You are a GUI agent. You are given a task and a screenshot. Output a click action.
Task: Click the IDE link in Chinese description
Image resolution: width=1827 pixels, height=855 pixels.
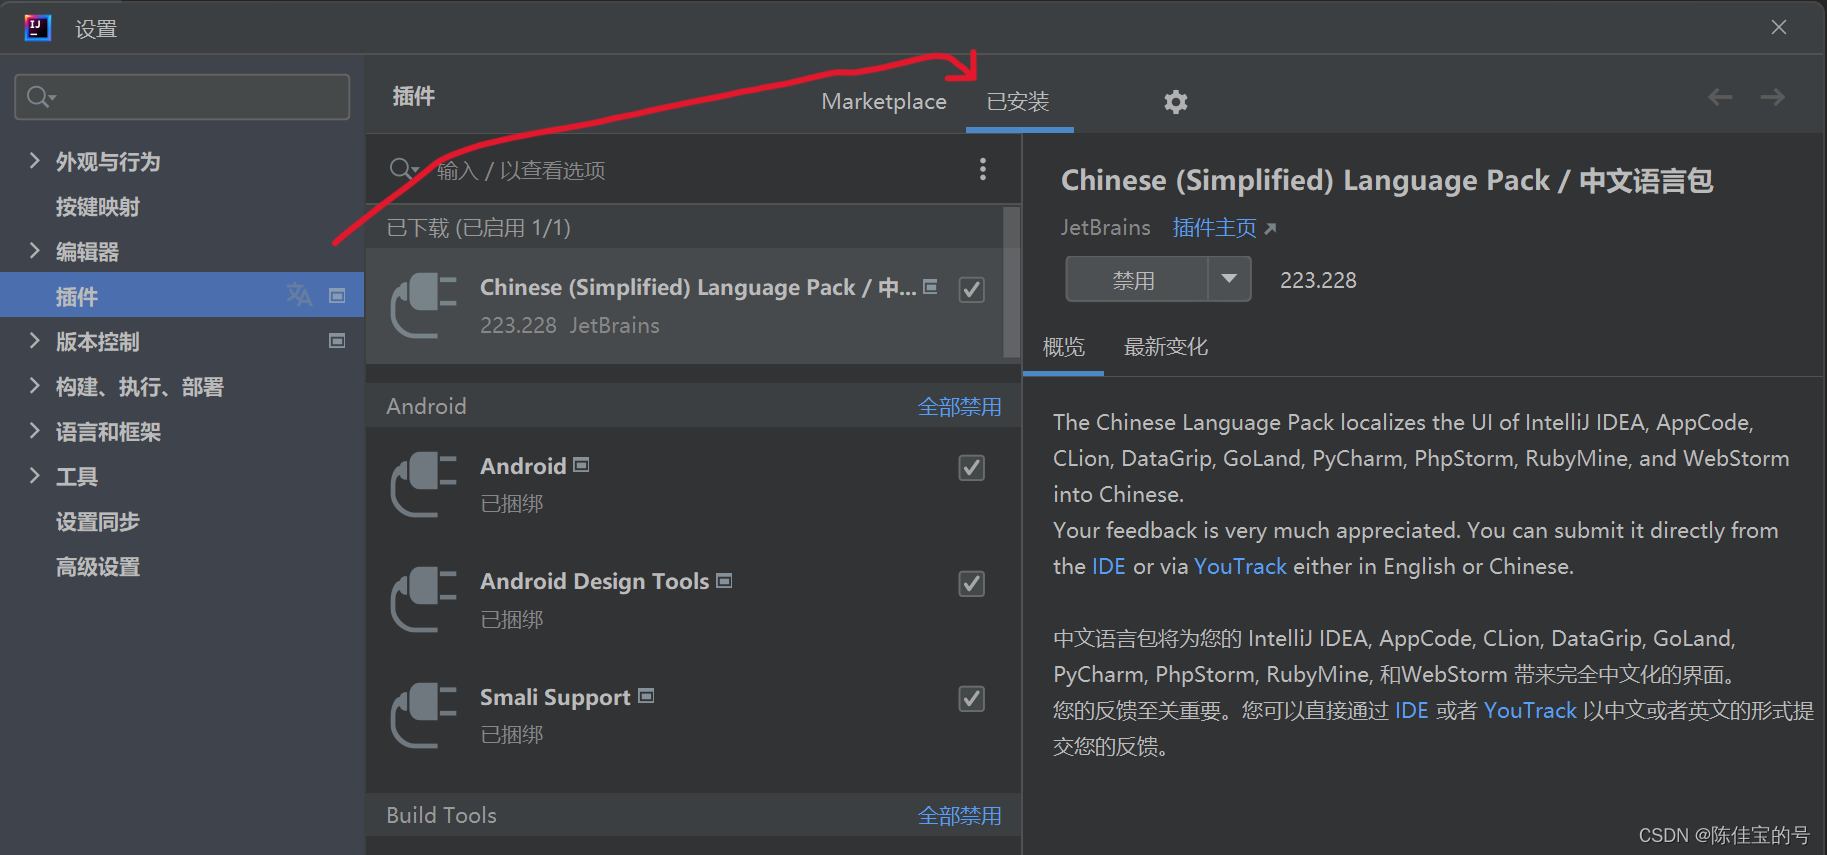(x=1411, y=710)
